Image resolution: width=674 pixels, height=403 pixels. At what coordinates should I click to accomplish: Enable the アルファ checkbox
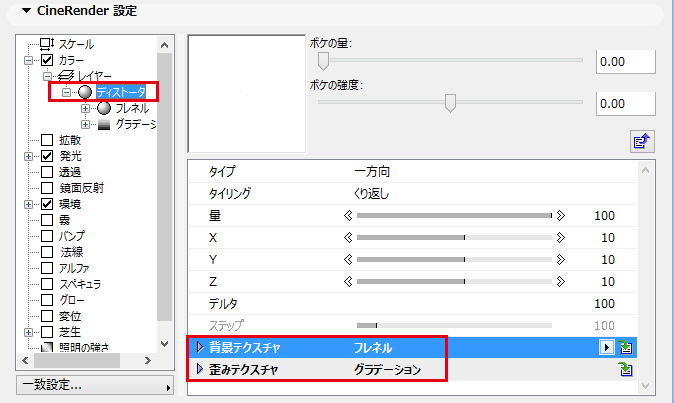(47, 268)
